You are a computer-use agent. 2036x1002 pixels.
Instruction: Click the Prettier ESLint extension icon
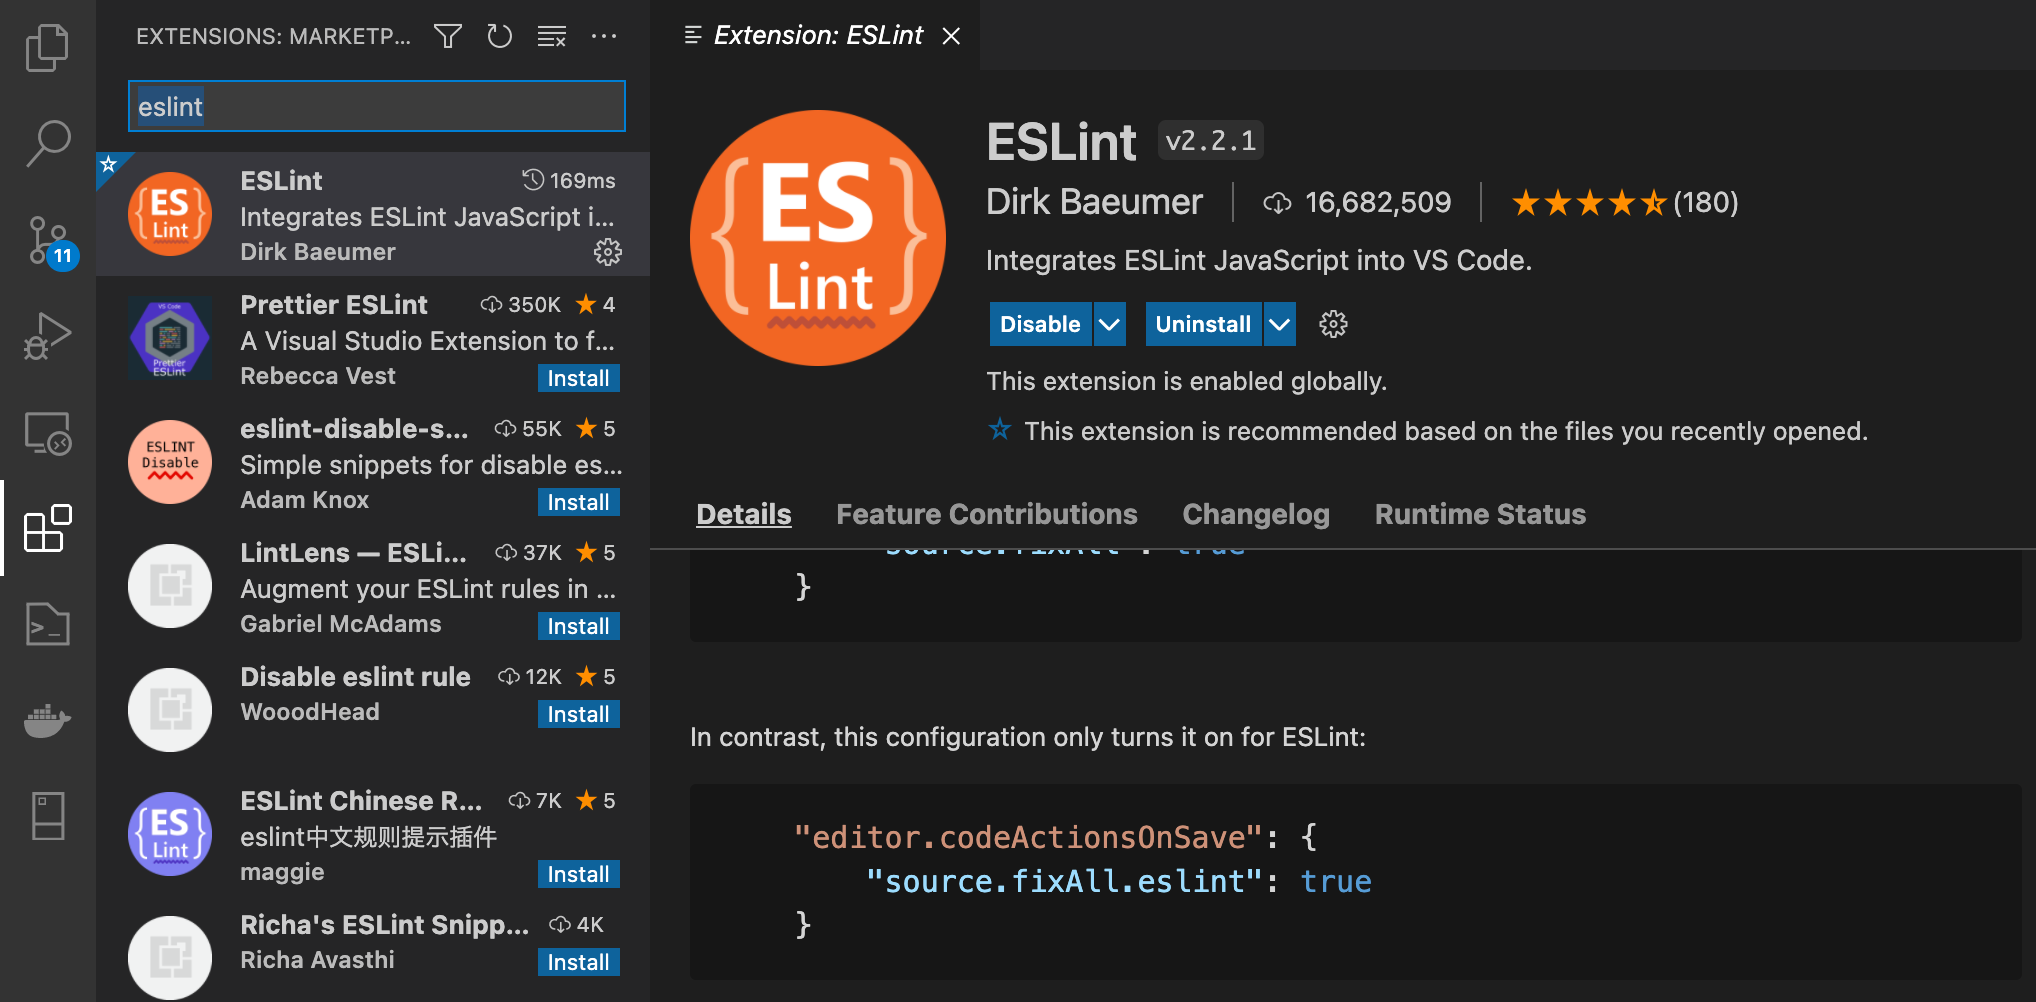pos(170,338)
